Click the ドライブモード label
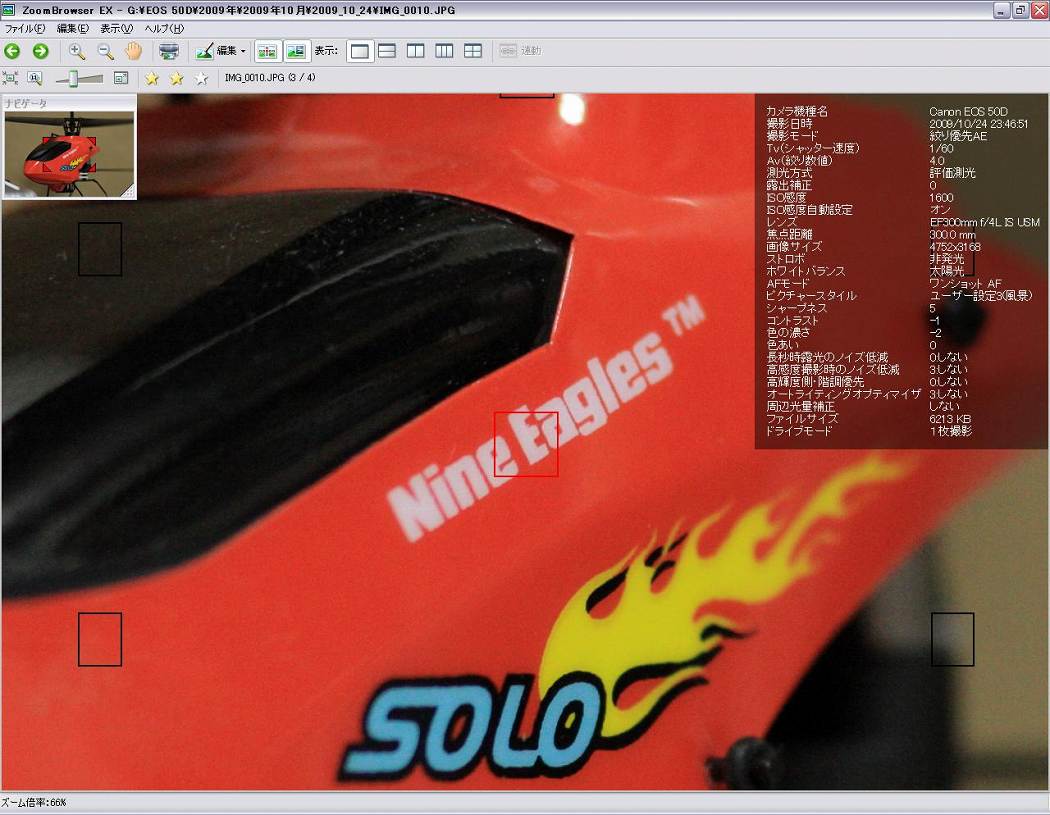This screenshot has width=1050, height=815. [799, 431]
